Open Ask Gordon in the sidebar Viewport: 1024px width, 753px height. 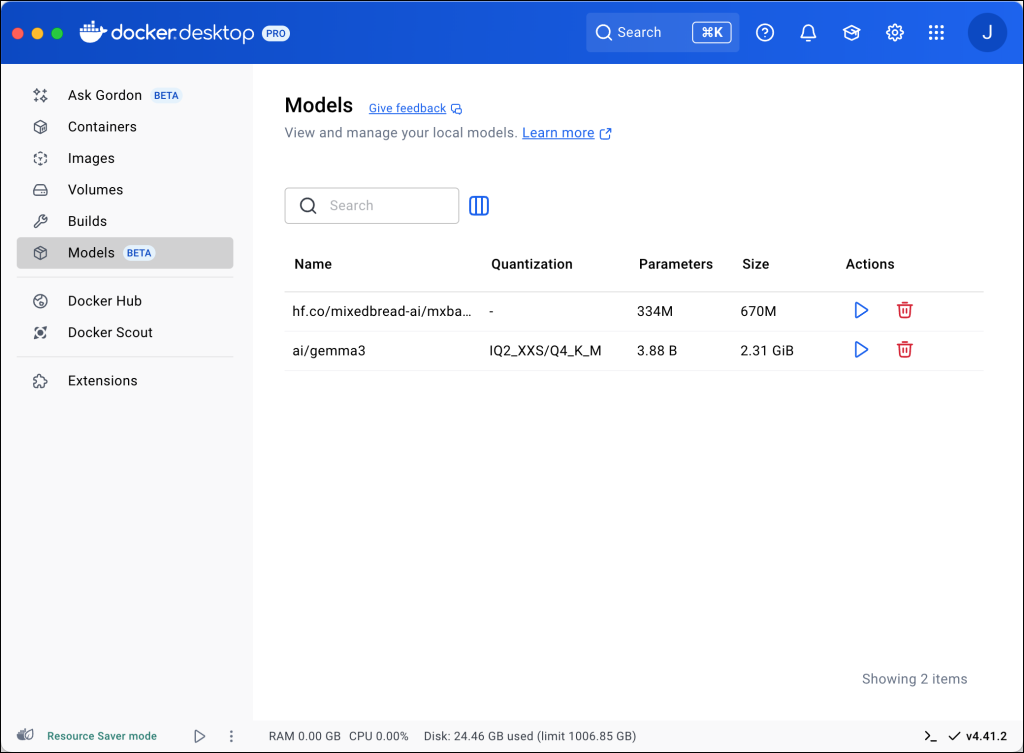click(x=125, y=95)
